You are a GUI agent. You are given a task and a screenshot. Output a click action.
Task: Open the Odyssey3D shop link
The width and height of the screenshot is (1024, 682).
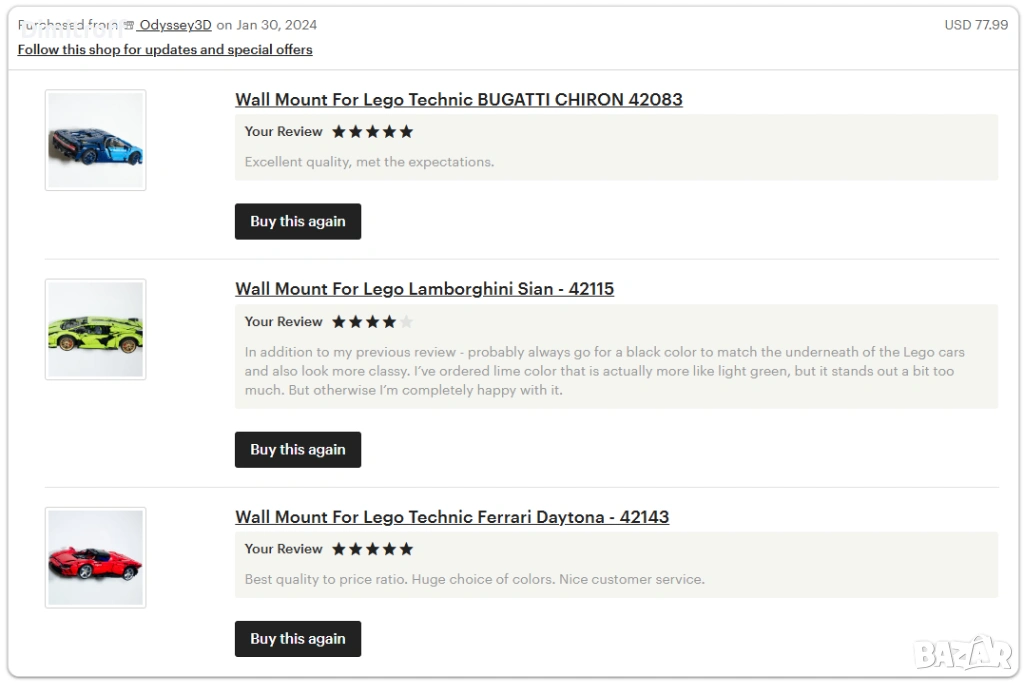point(175,25)
